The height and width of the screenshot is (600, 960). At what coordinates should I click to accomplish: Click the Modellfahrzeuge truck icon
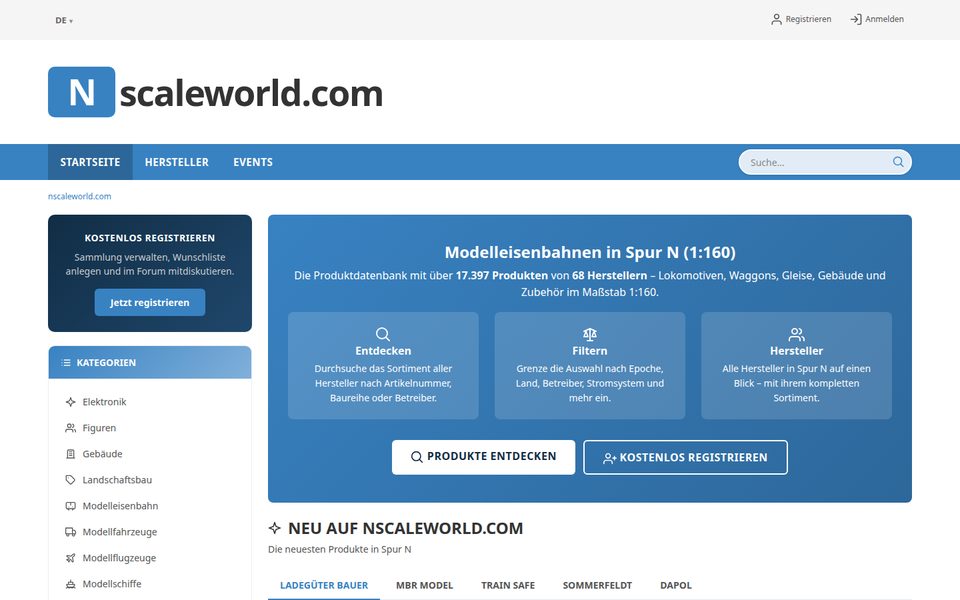pyautogui.click(x=70, y=532)
